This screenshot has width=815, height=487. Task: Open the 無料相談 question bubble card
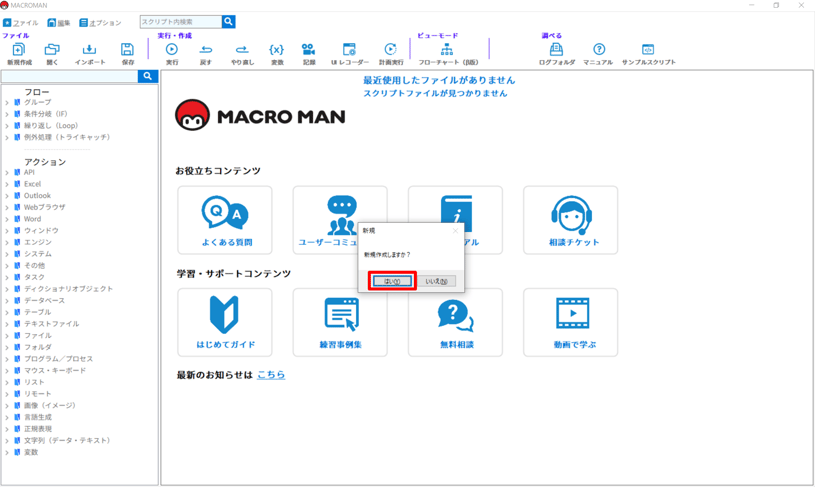pos(455,322)
